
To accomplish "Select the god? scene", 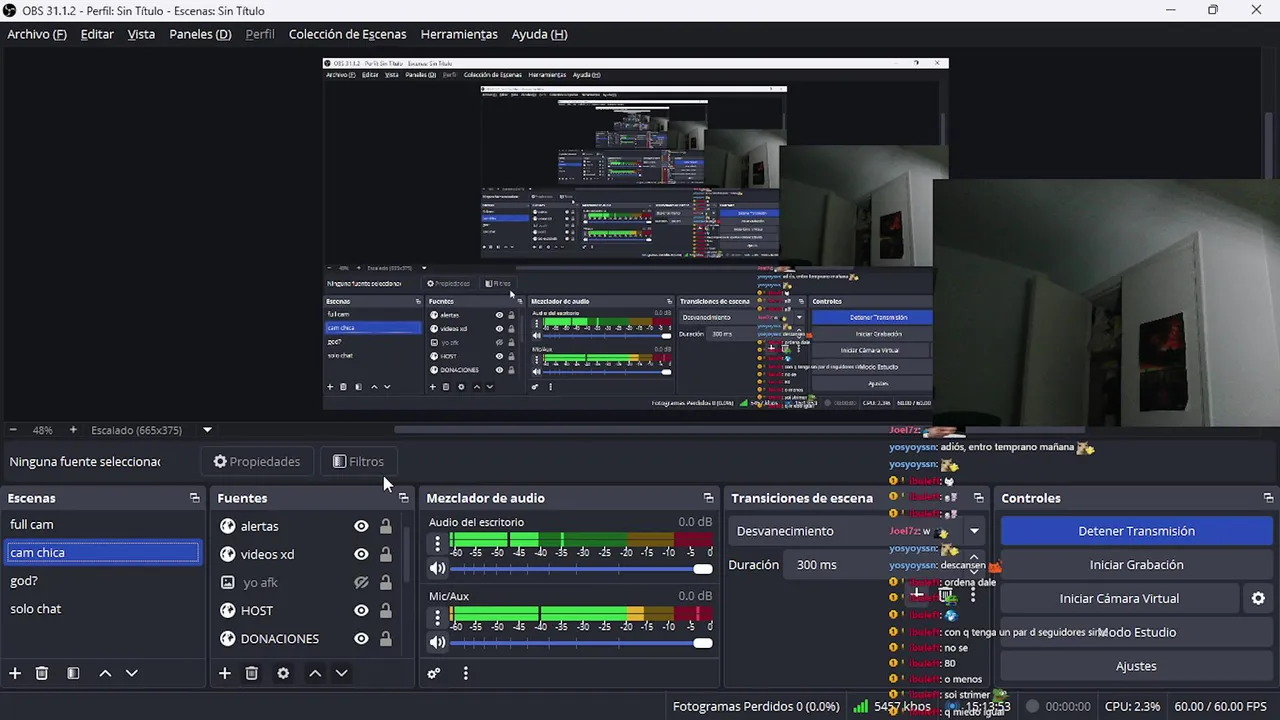I will 102,580.
